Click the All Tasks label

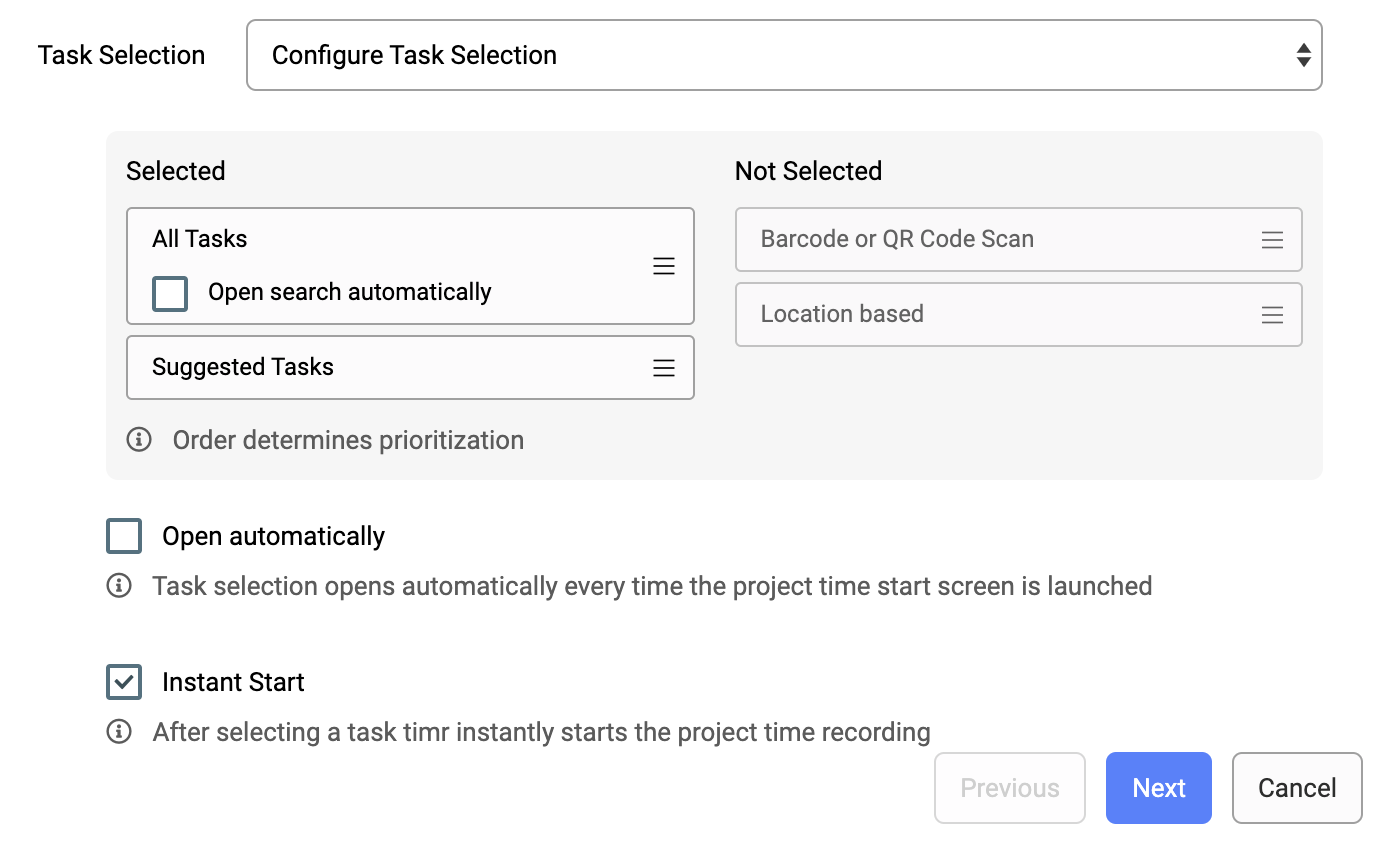tap(200, 239)
